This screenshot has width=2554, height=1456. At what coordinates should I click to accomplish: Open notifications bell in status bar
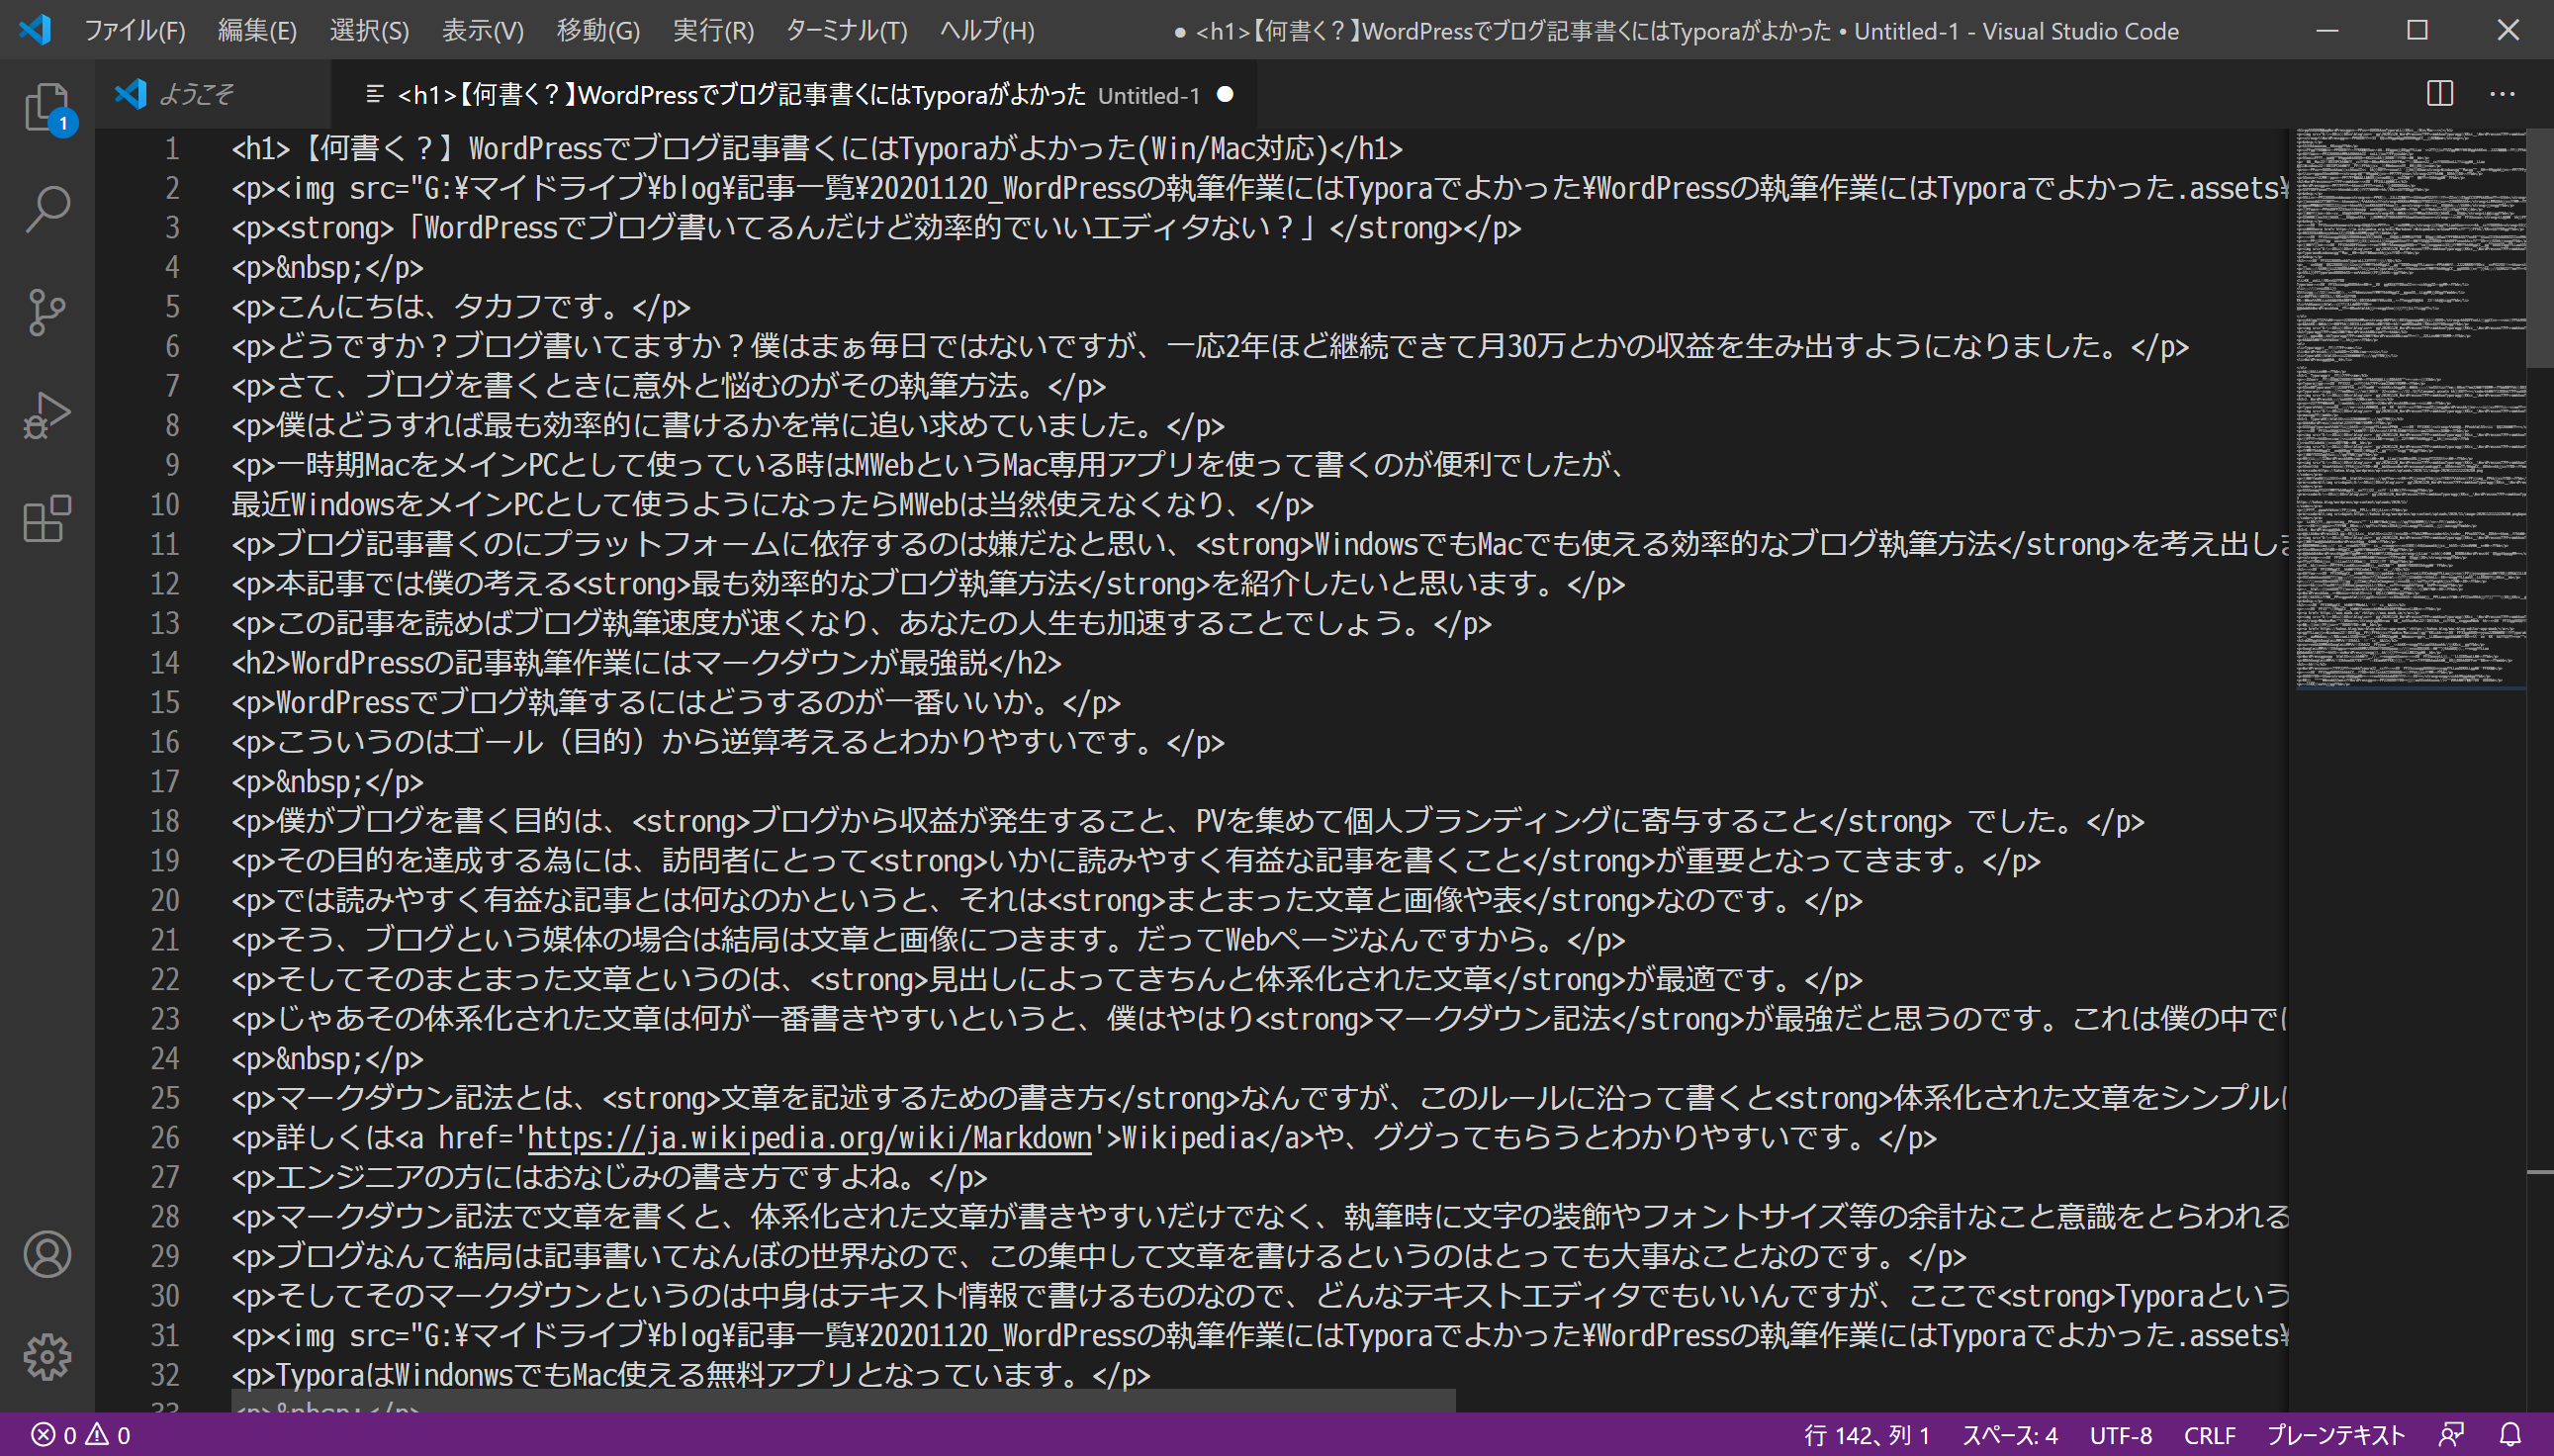(x=2511, y=1435)
